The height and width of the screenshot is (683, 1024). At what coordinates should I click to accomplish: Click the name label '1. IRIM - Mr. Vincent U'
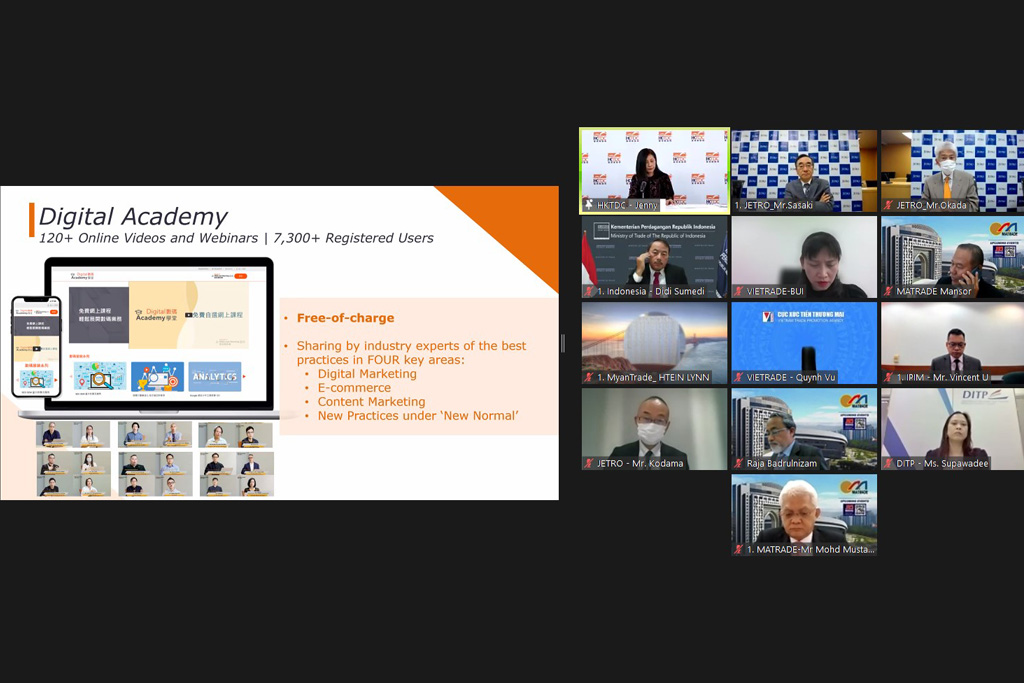(942, 377)
